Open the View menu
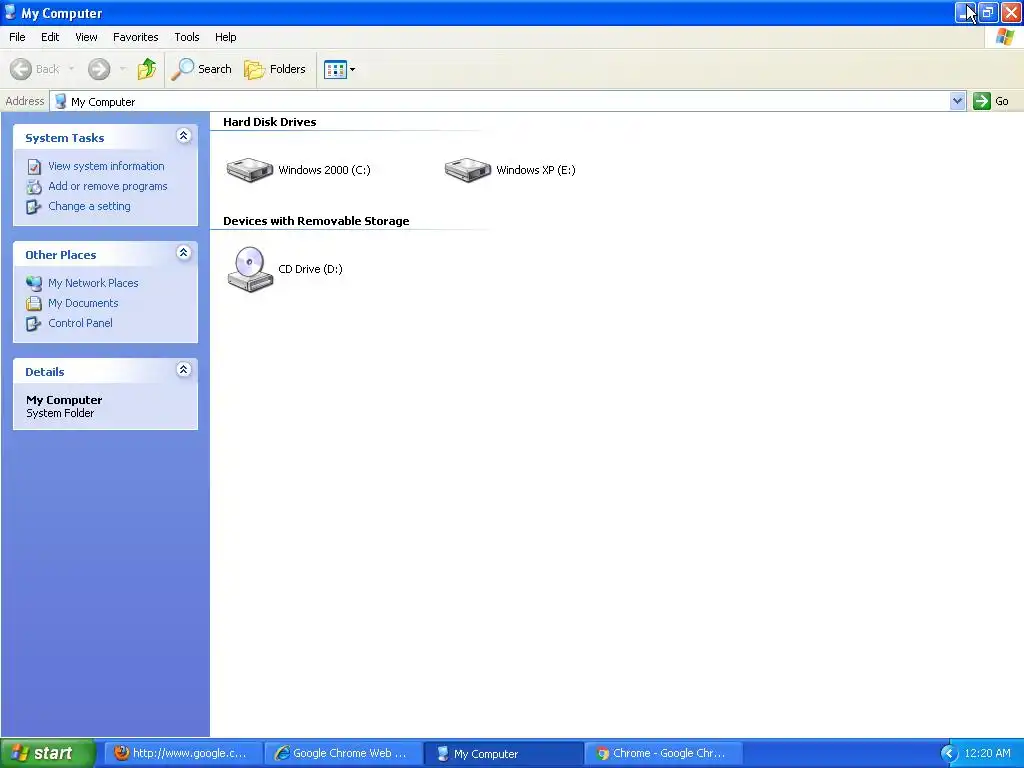 tap(86, 37)
